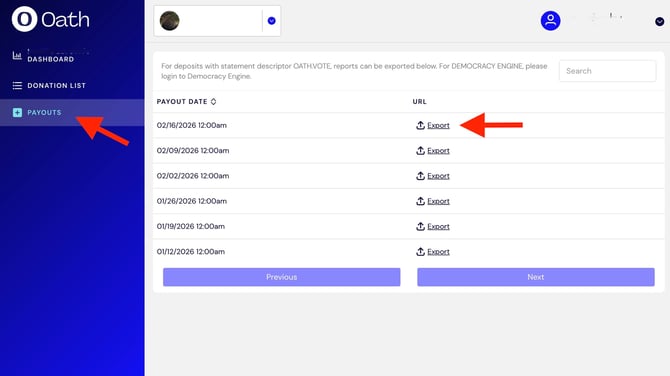Sort by Payout Date column
670x376 pixels.
pyautogui.click(x=186, y=101)
